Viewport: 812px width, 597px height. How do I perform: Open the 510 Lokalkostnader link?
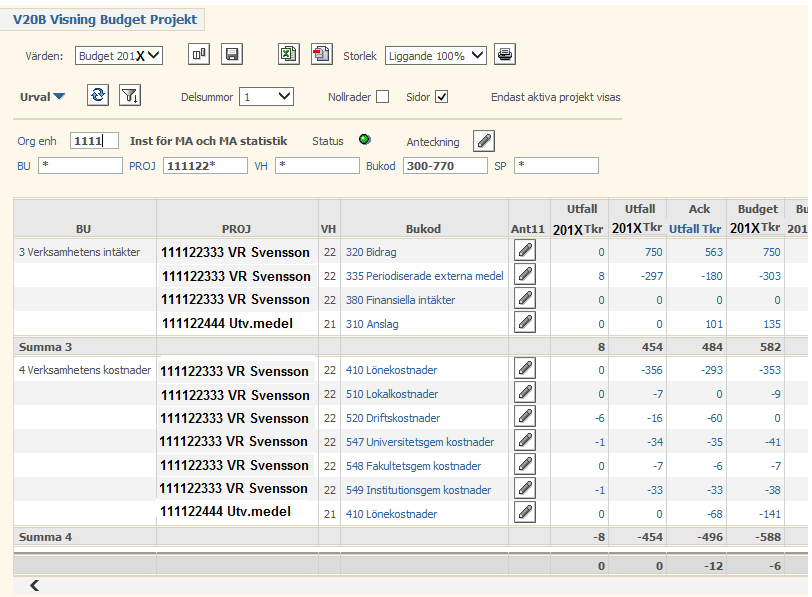tap(392, 394)
